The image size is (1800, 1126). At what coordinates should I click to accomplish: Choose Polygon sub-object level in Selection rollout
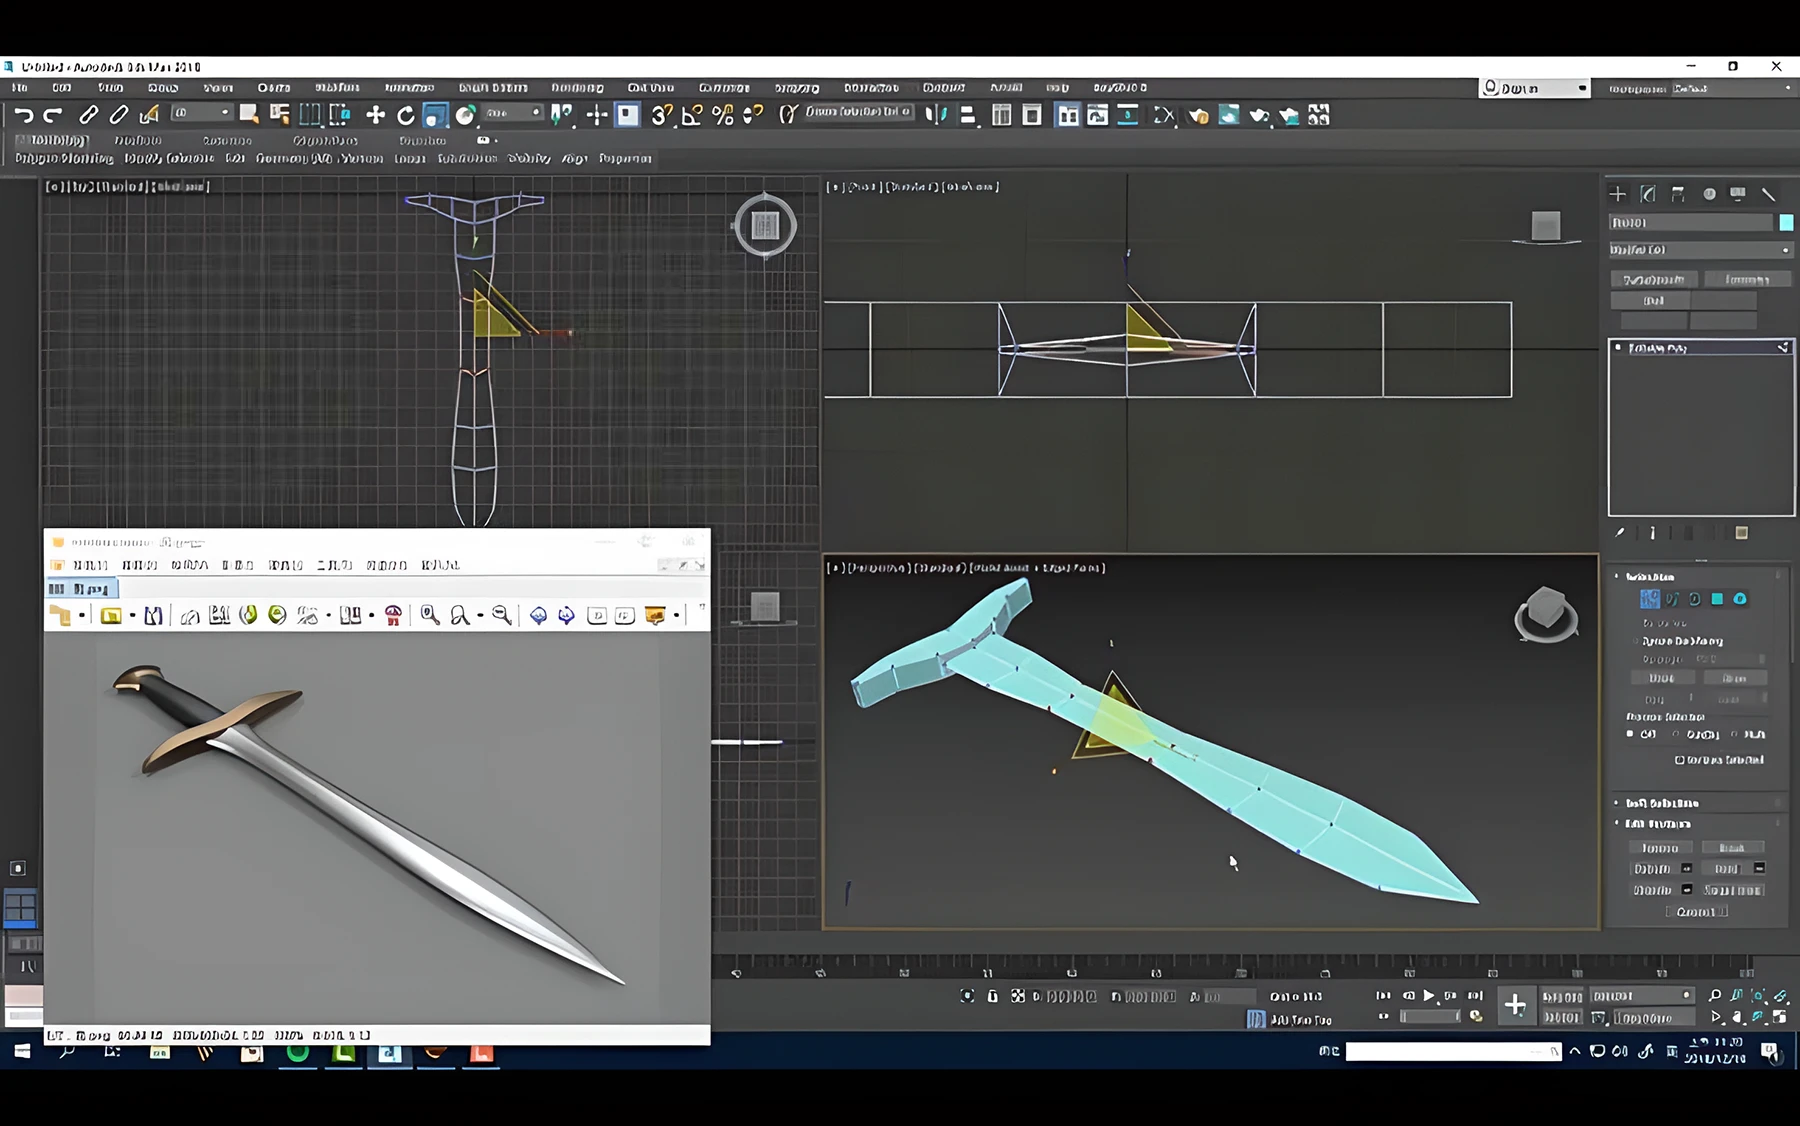pos(1717,599)
